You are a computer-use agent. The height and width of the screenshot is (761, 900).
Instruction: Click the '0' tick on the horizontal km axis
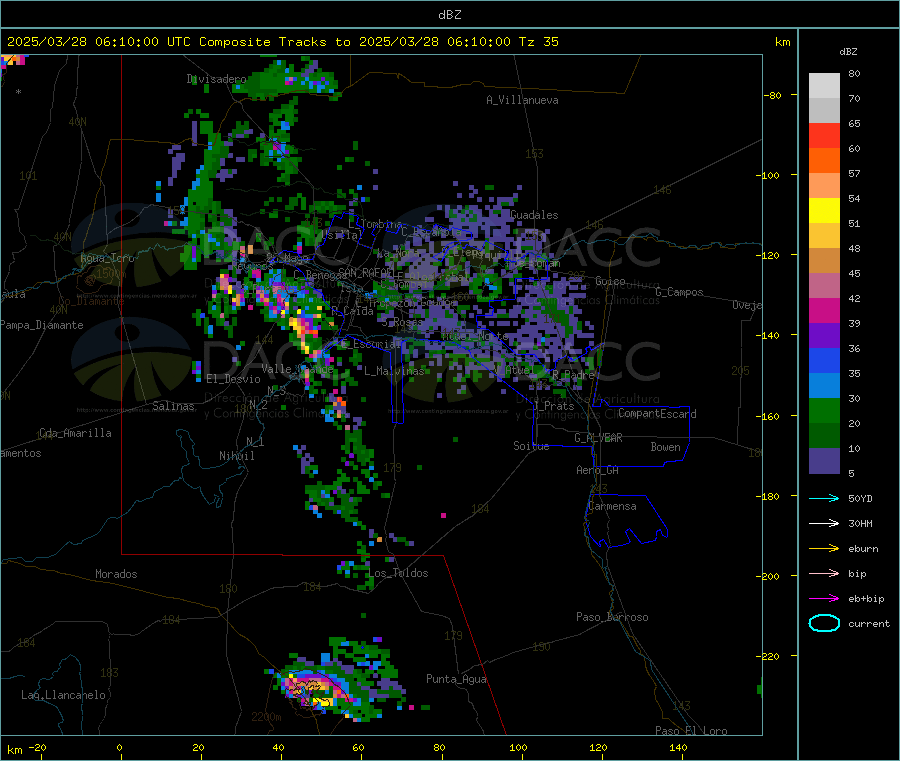pos(119,747)
